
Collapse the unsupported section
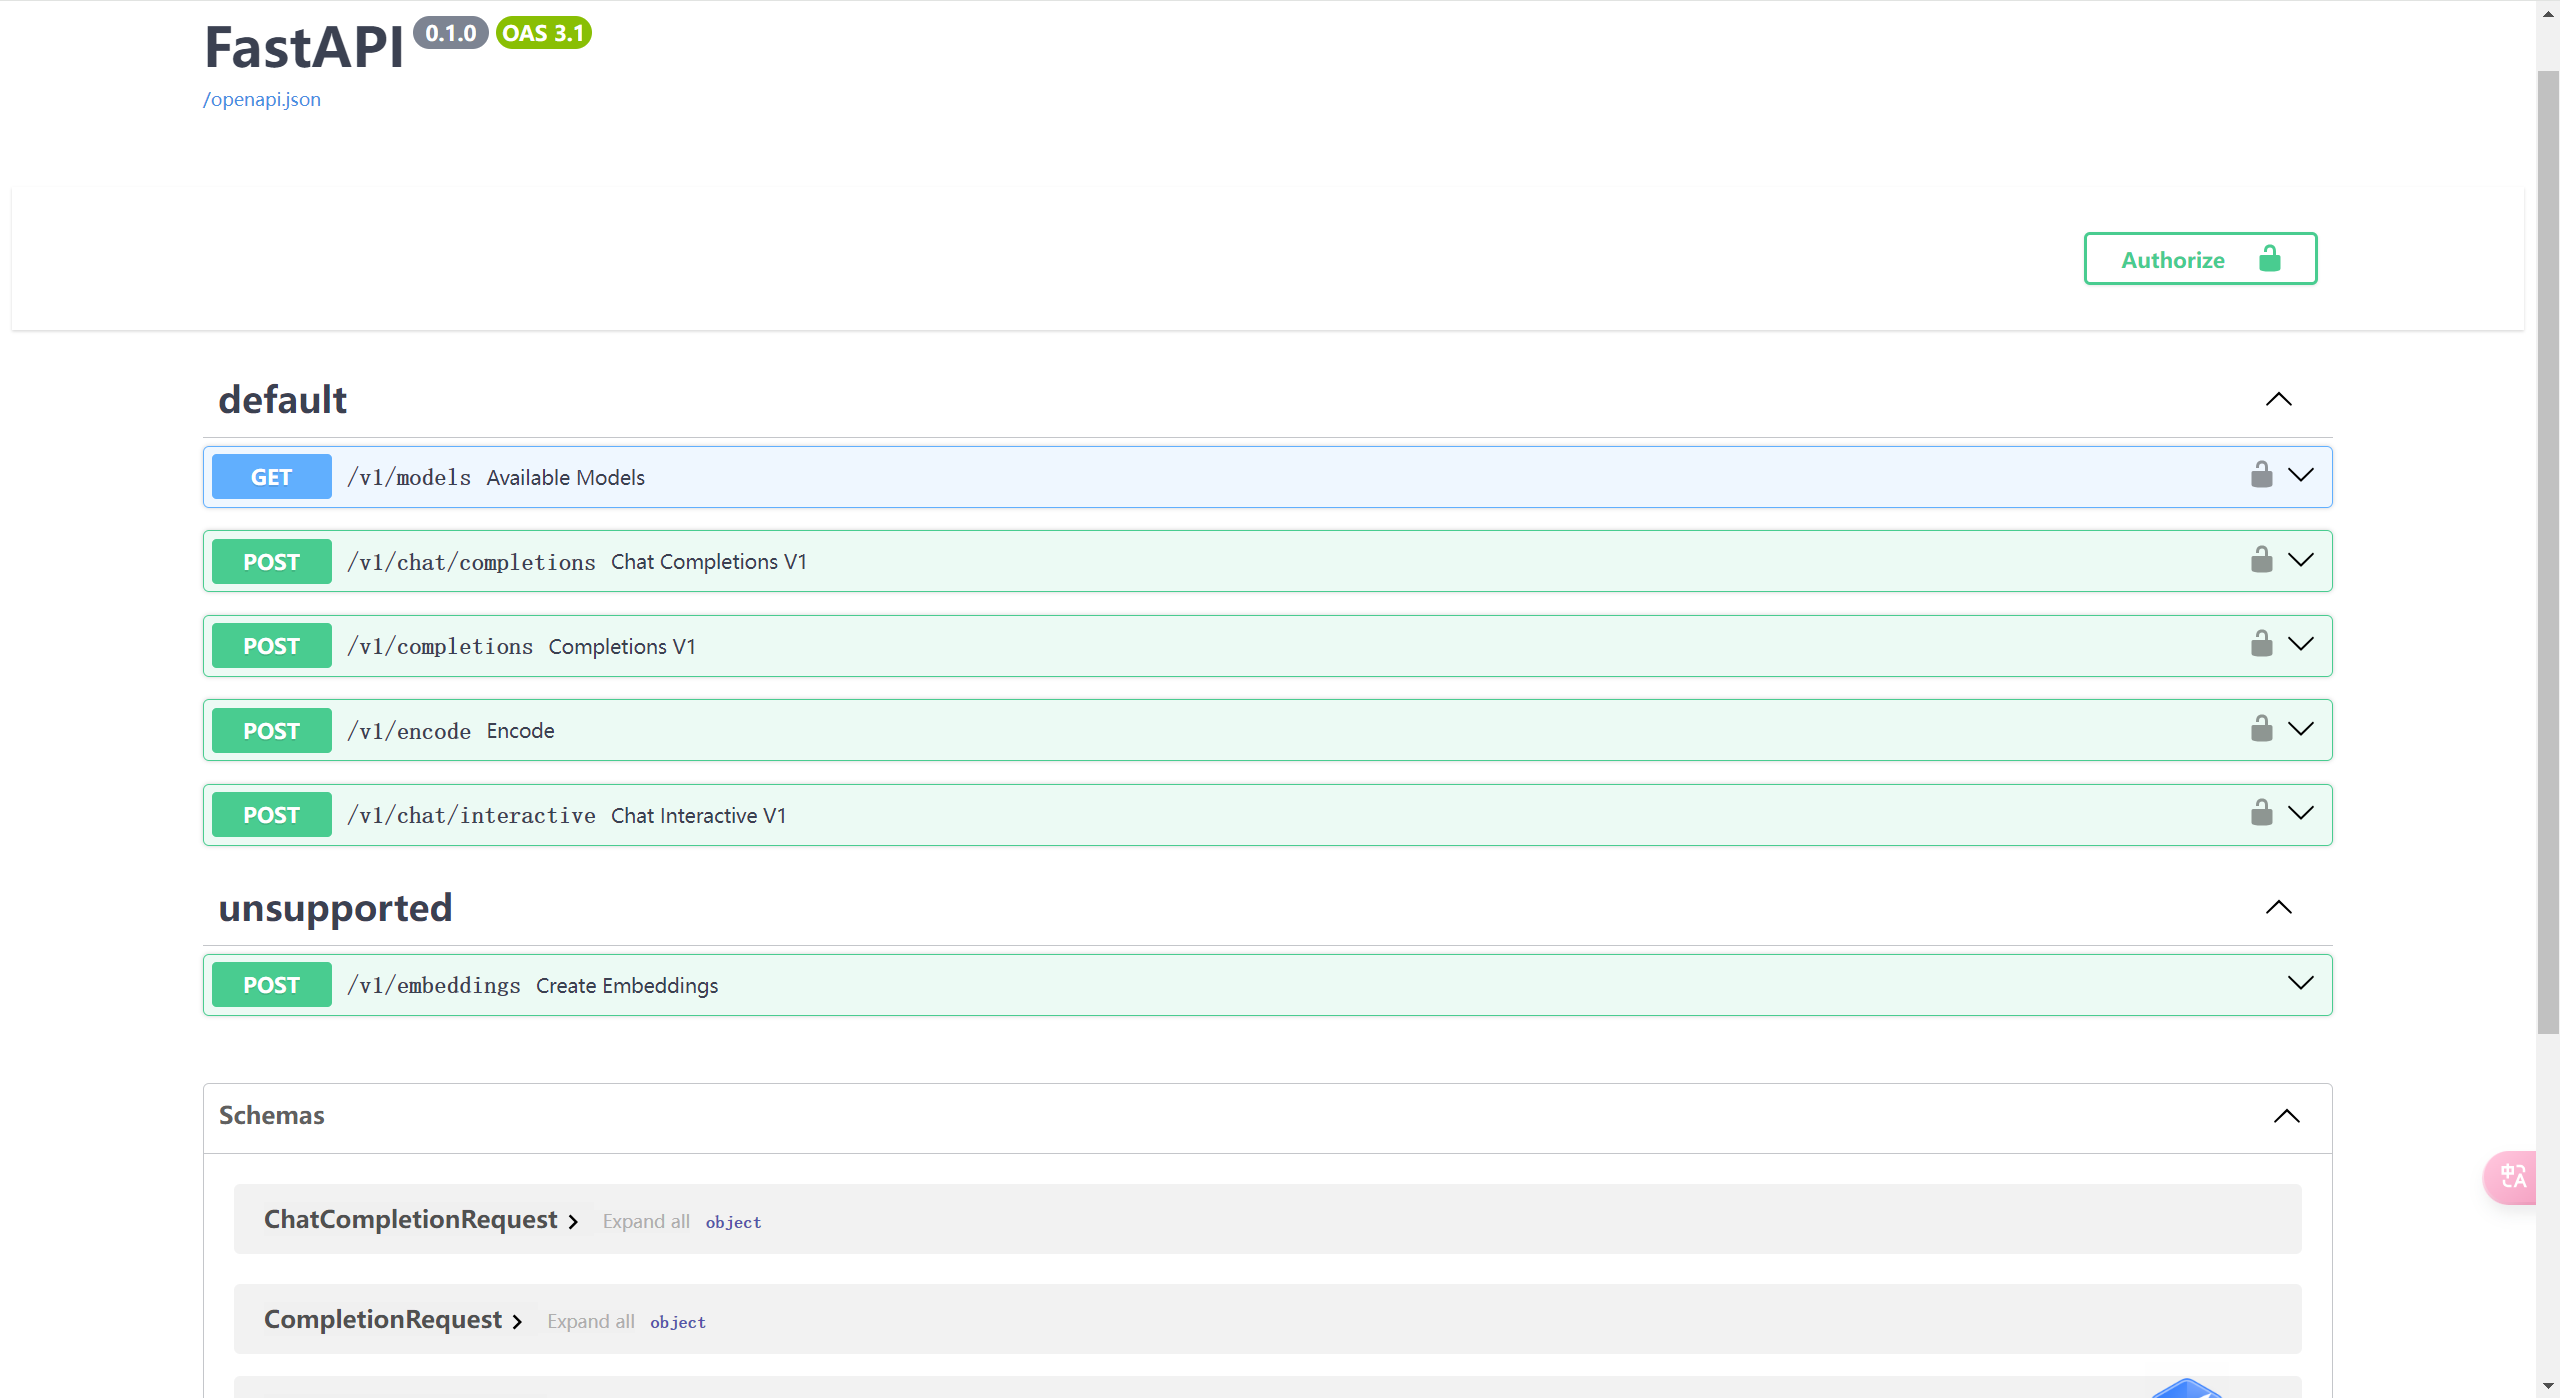pyautogui.click(x=2278, y=907)
